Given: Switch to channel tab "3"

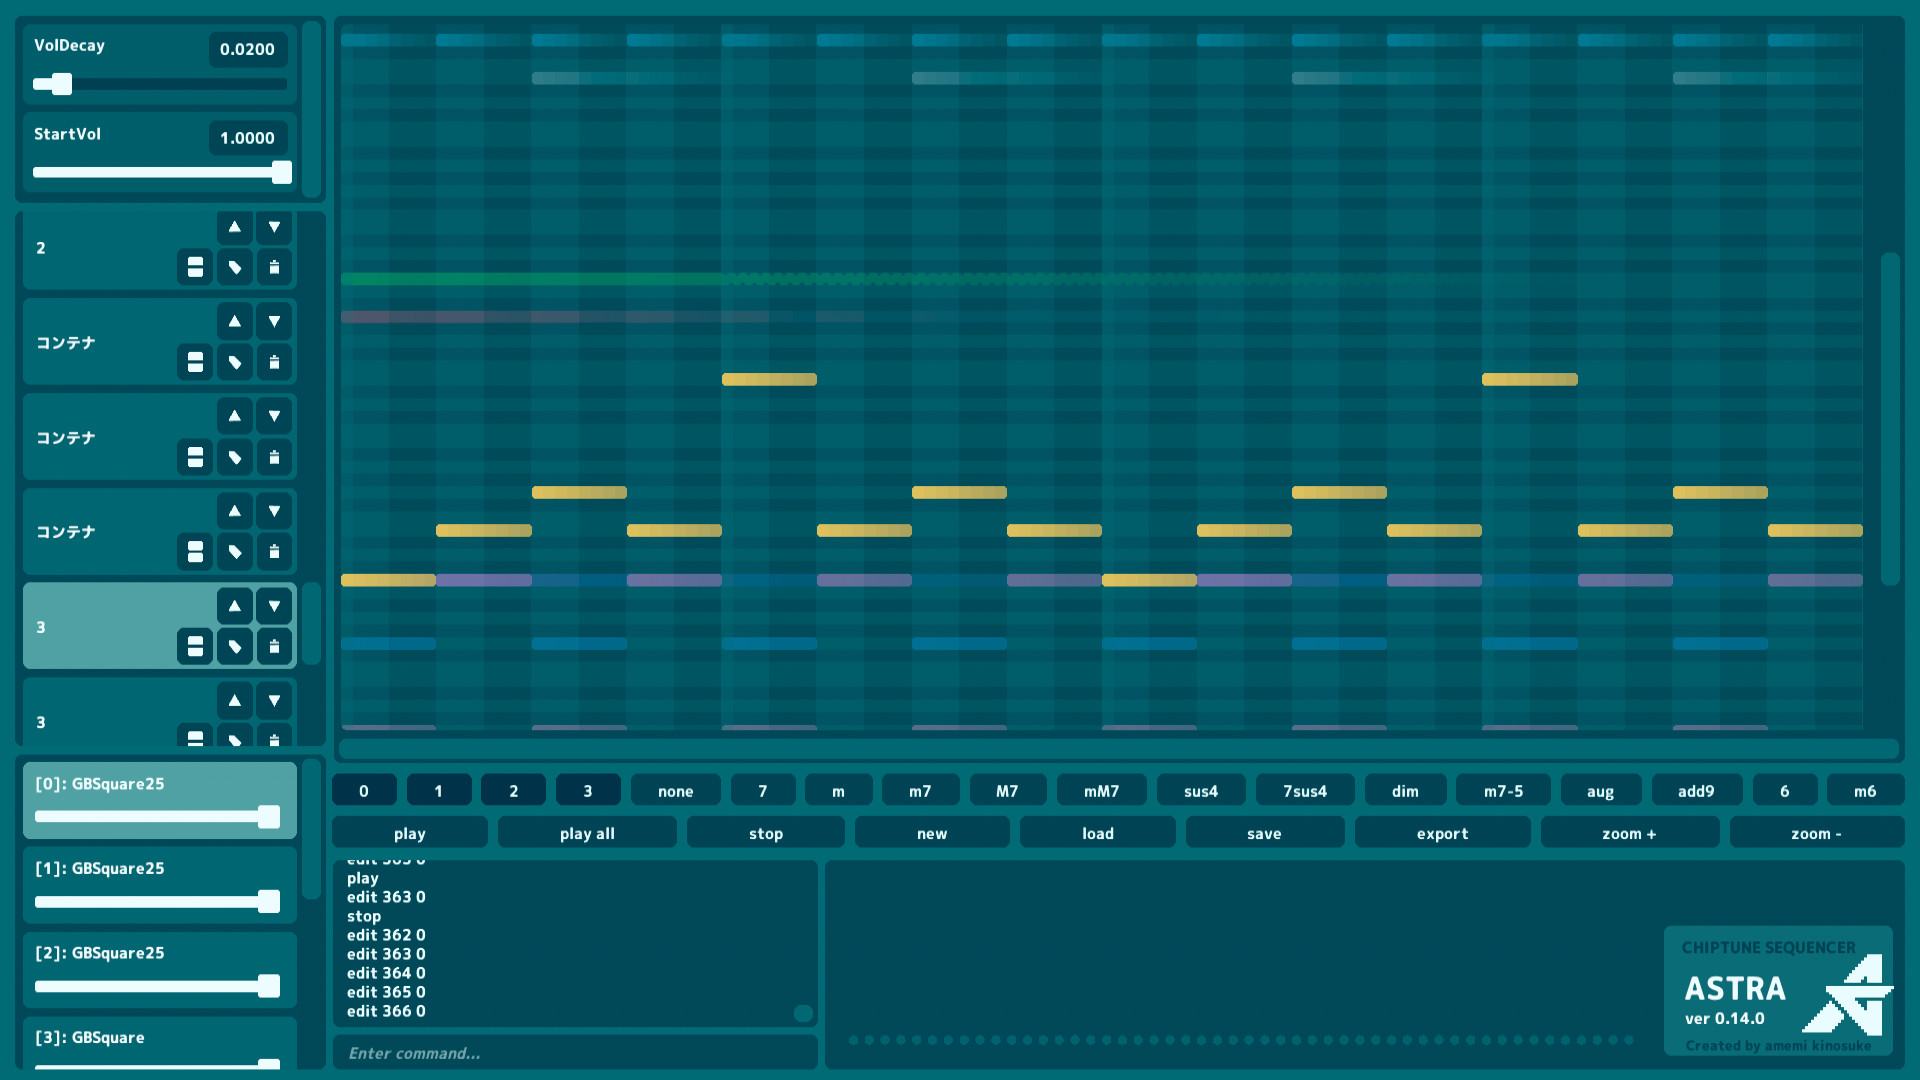Looking at the screenshot, I should [588, 790].
